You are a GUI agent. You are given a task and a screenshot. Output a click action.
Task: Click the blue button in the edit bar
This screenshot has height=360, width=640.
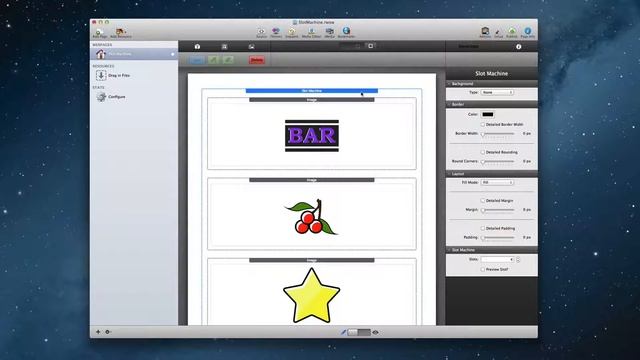[x=197, y=60]
